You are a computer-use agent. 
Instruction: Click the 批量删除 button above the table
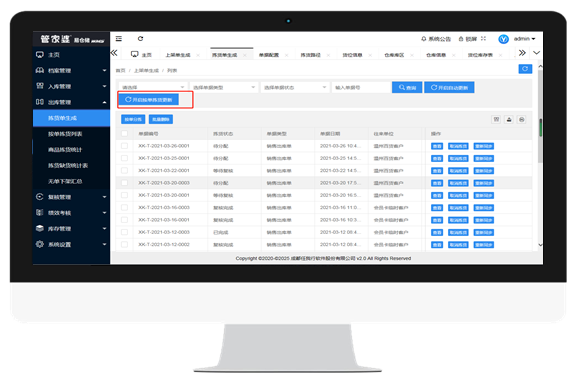tap(161, 119)
